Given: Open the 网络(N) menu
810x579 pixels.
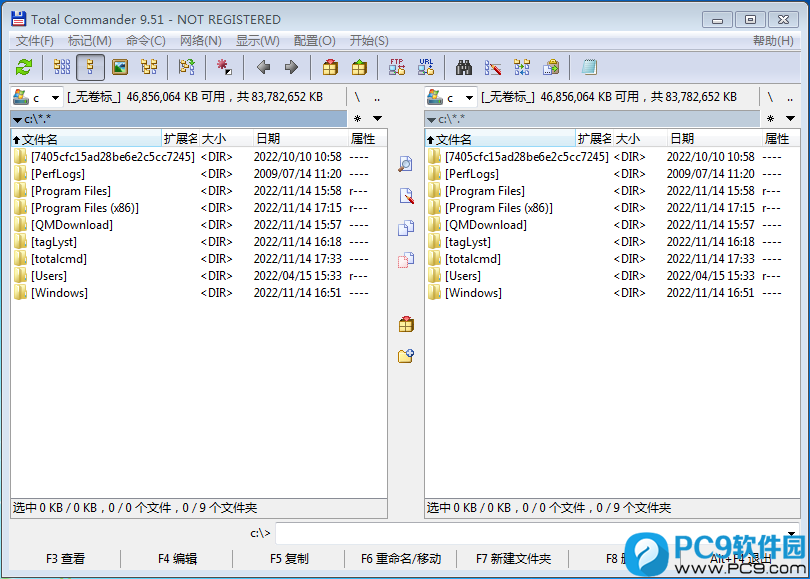Looking at the screenshot, I should pos(200,41).
